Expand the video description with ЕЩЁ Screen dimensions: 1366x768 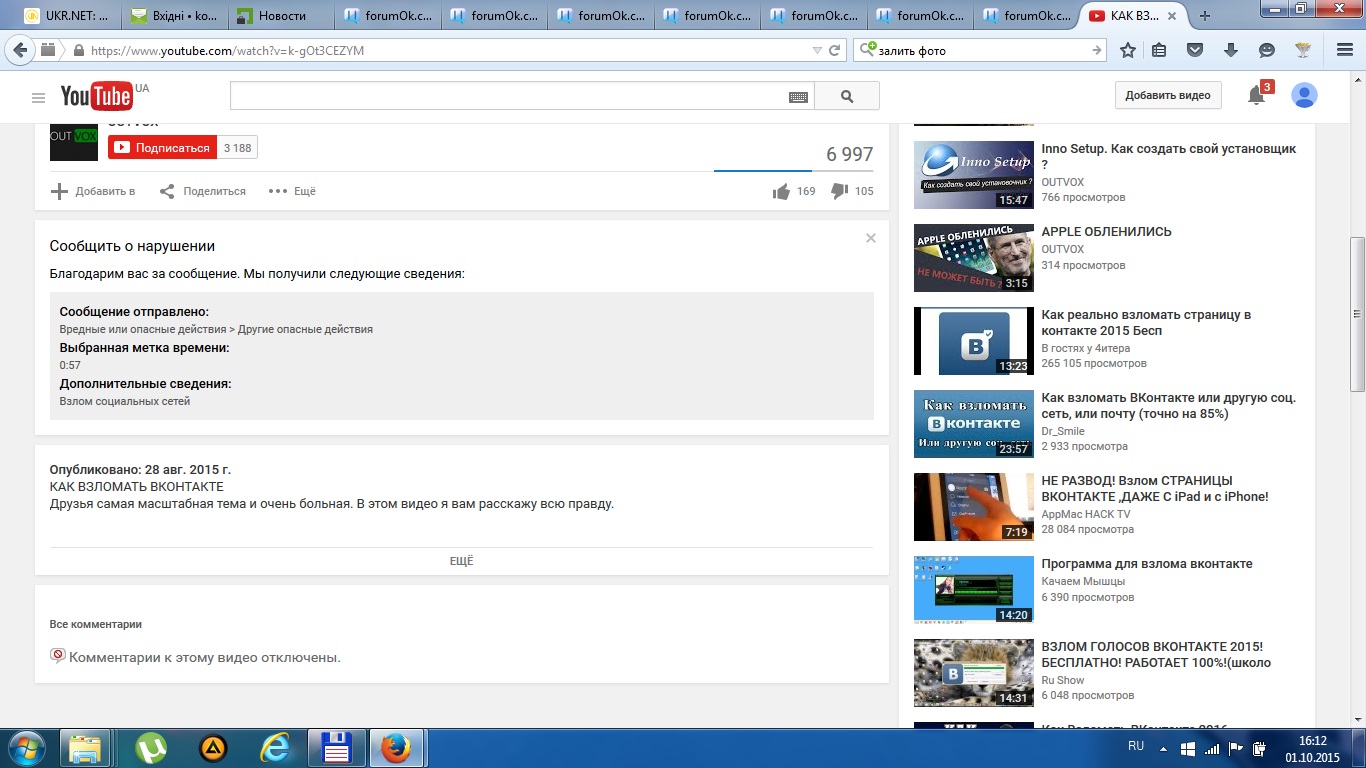tap(461, 561)
